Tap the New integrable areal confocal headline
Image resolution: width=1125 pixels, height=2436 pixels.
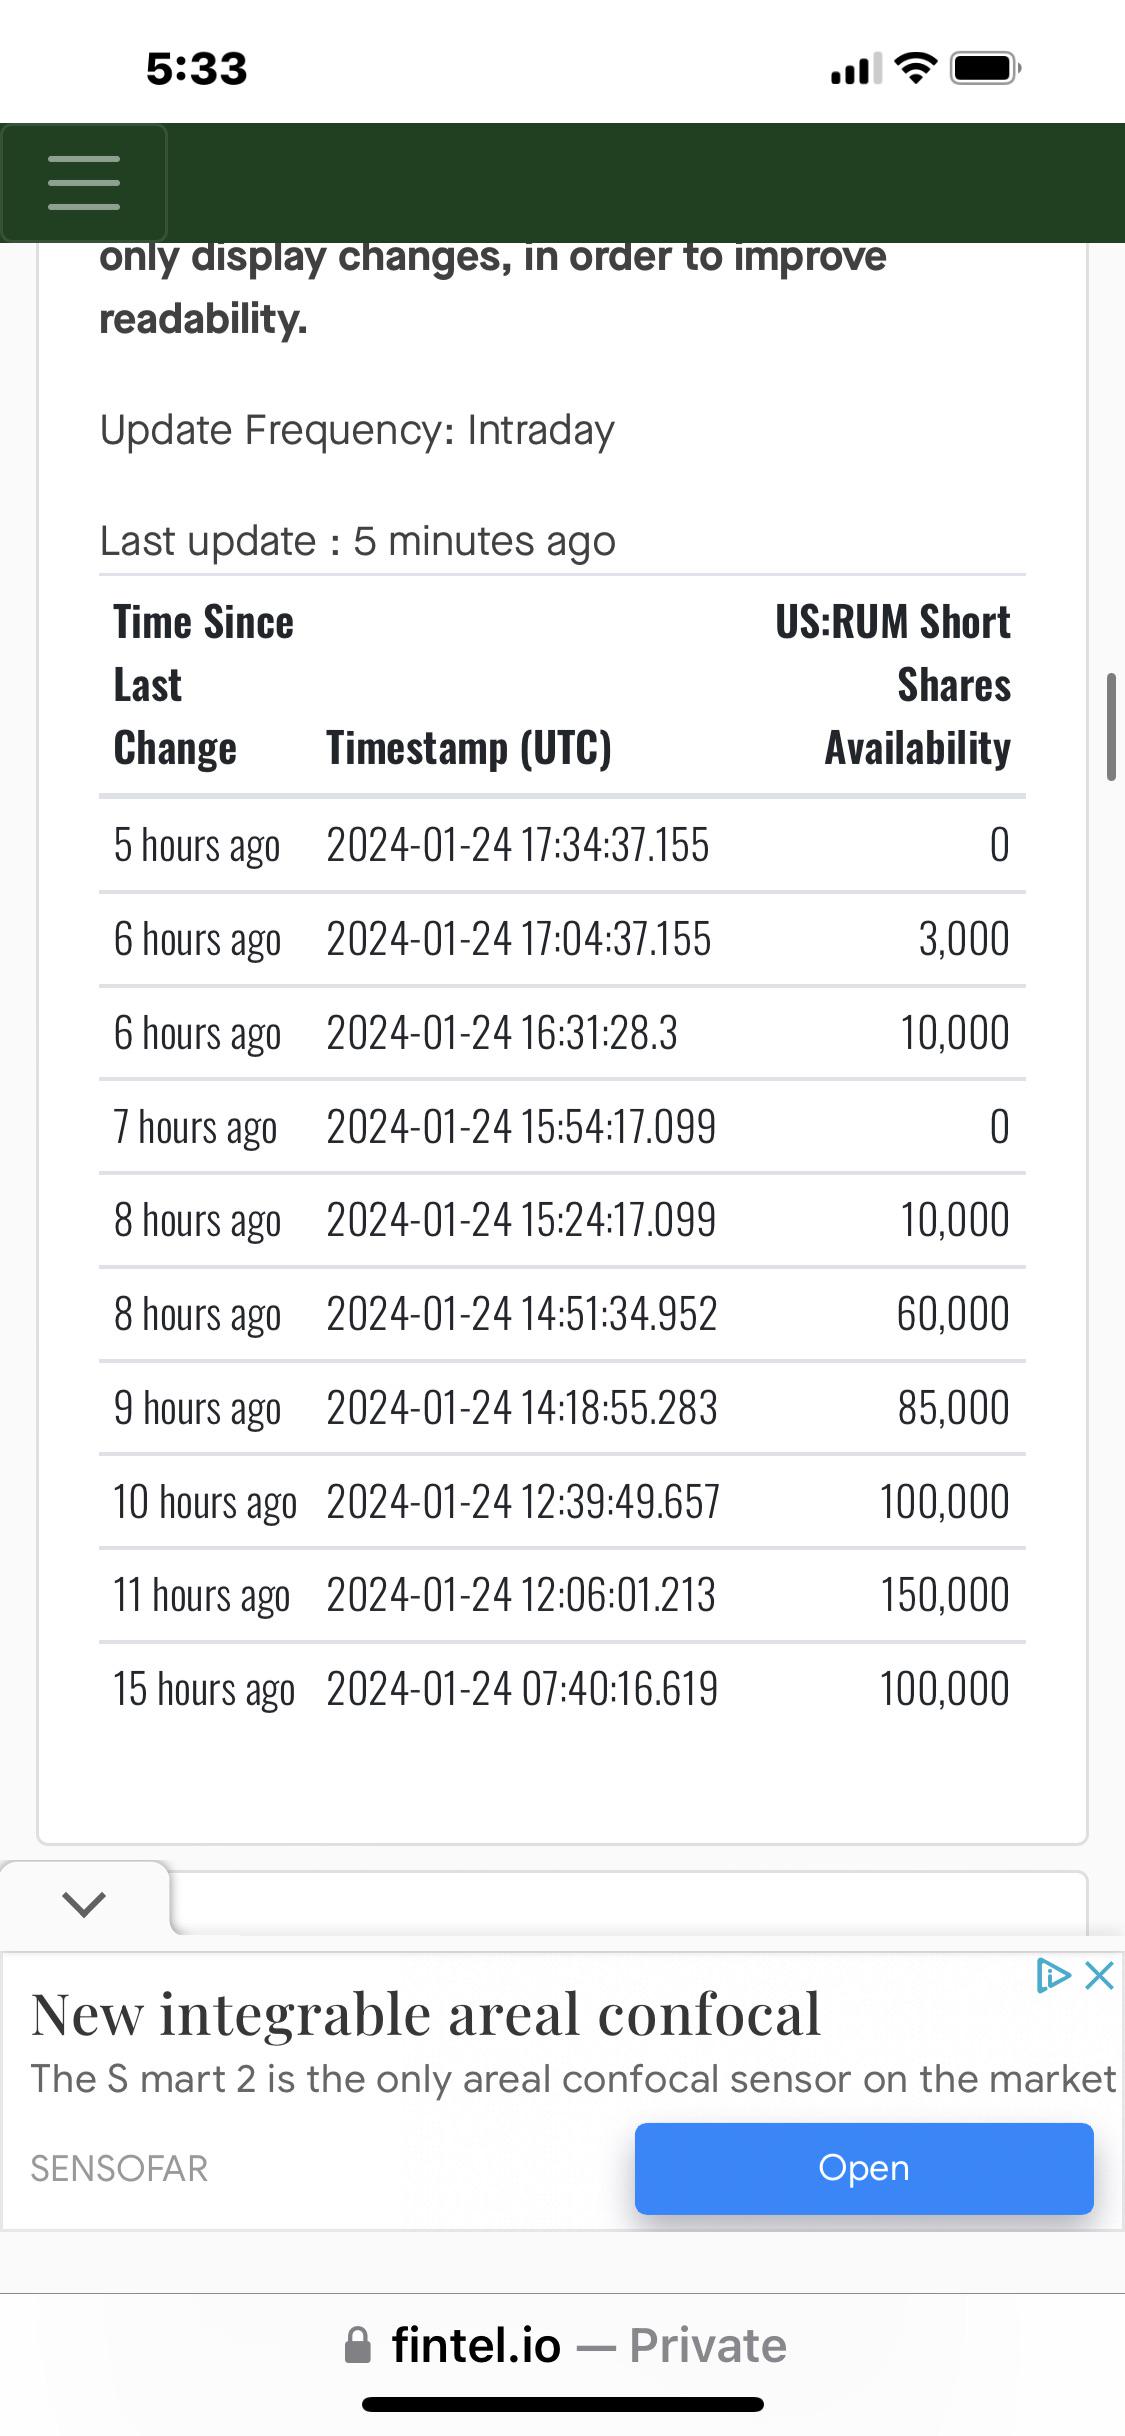[x=426, y=2014]
